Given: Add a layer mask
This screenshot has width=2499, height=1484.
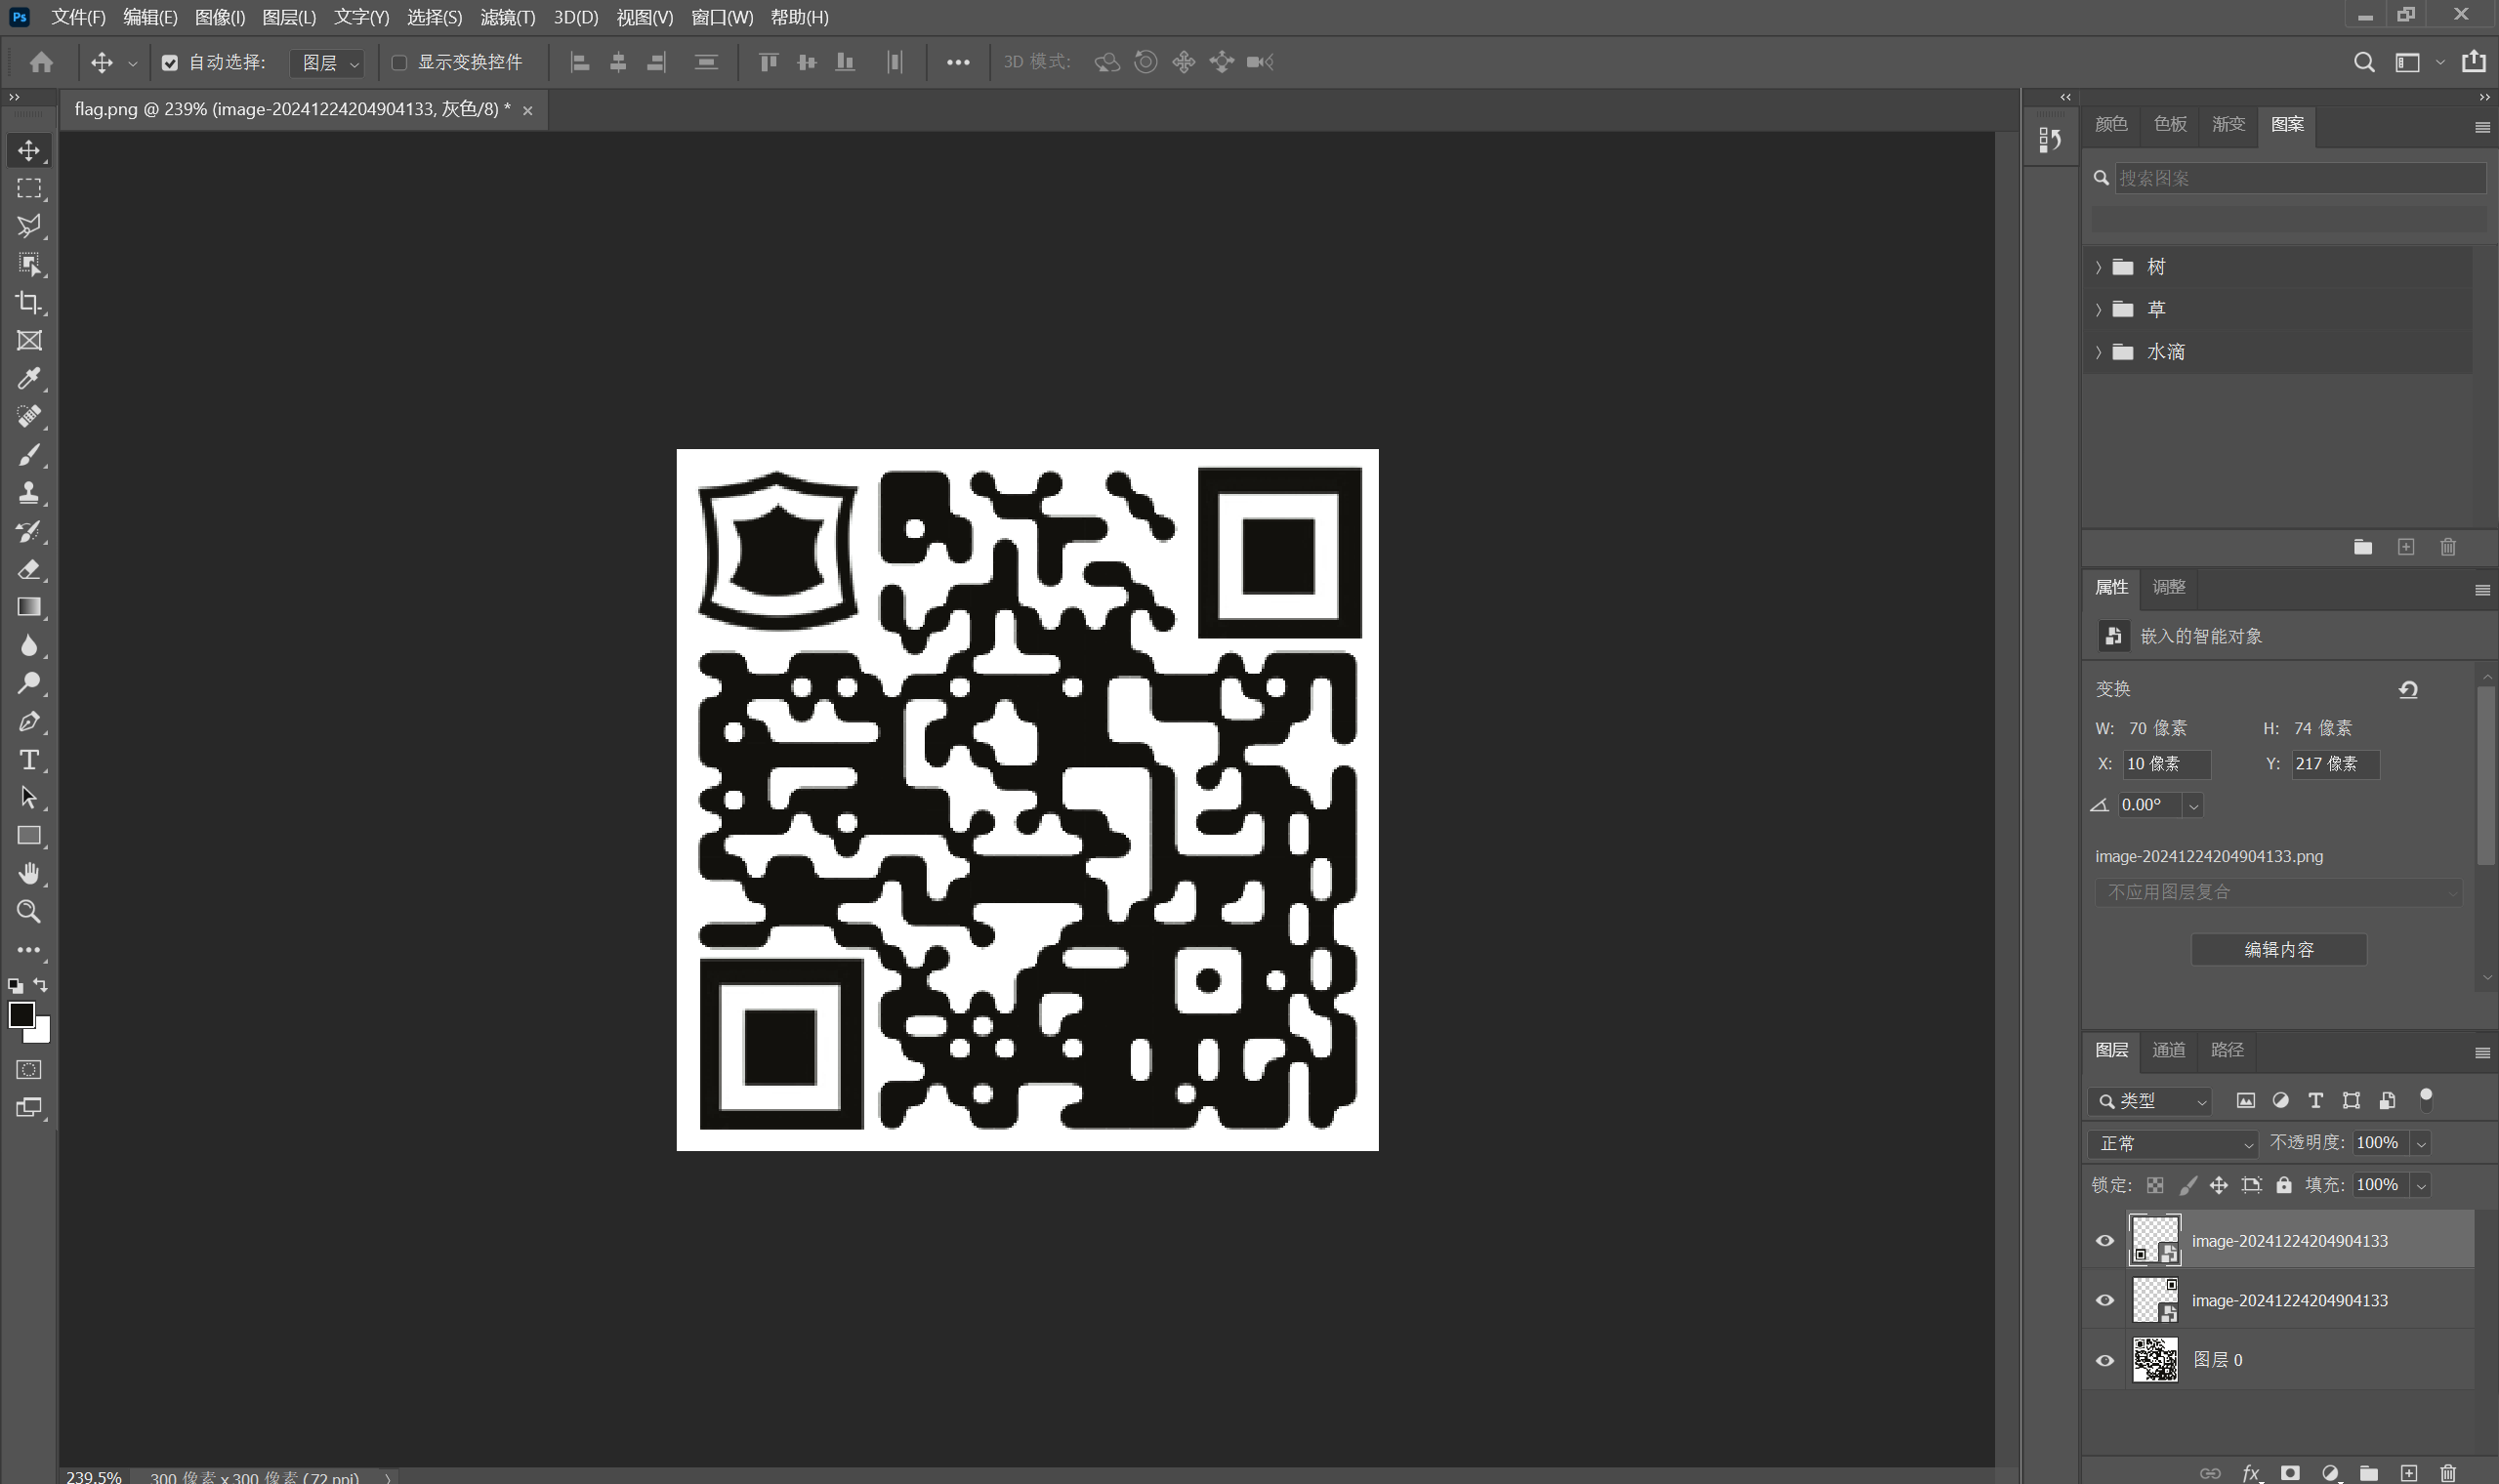Looking at the screenshot, I should click(2290, 1472).
